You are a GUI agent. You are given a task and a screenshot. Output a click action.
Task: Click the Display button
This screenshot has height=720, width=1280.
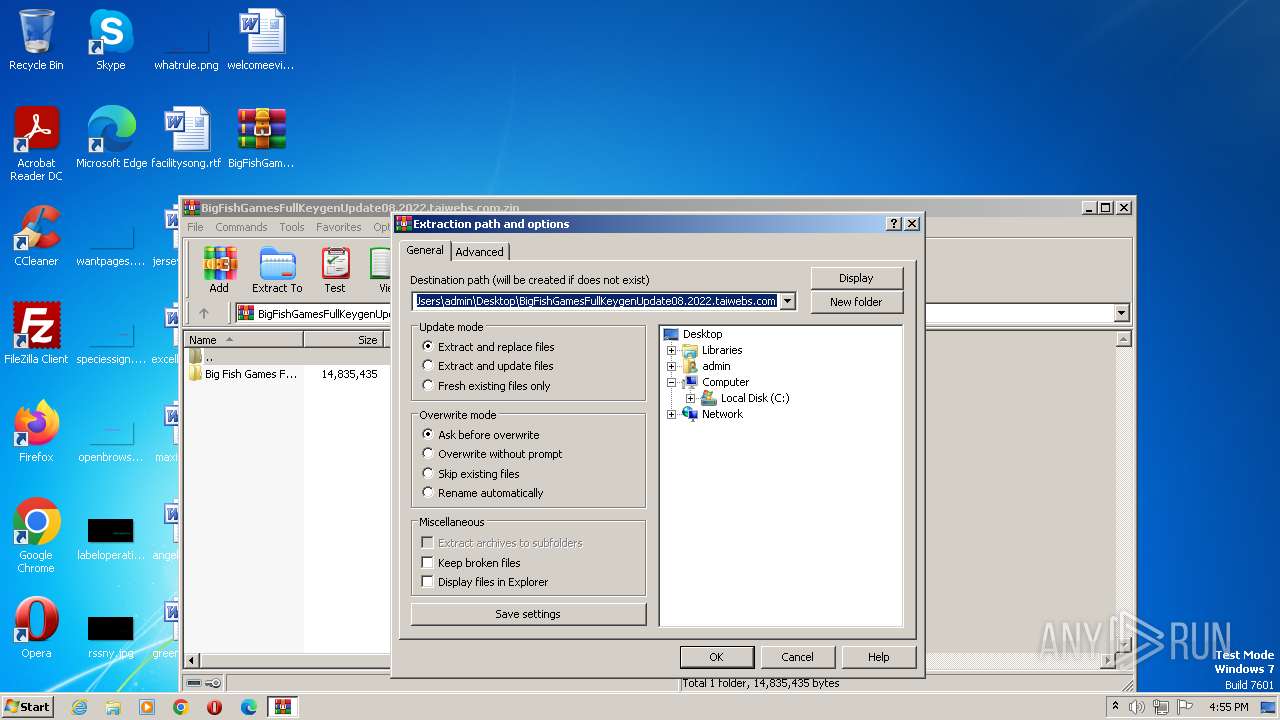(856, 278)
